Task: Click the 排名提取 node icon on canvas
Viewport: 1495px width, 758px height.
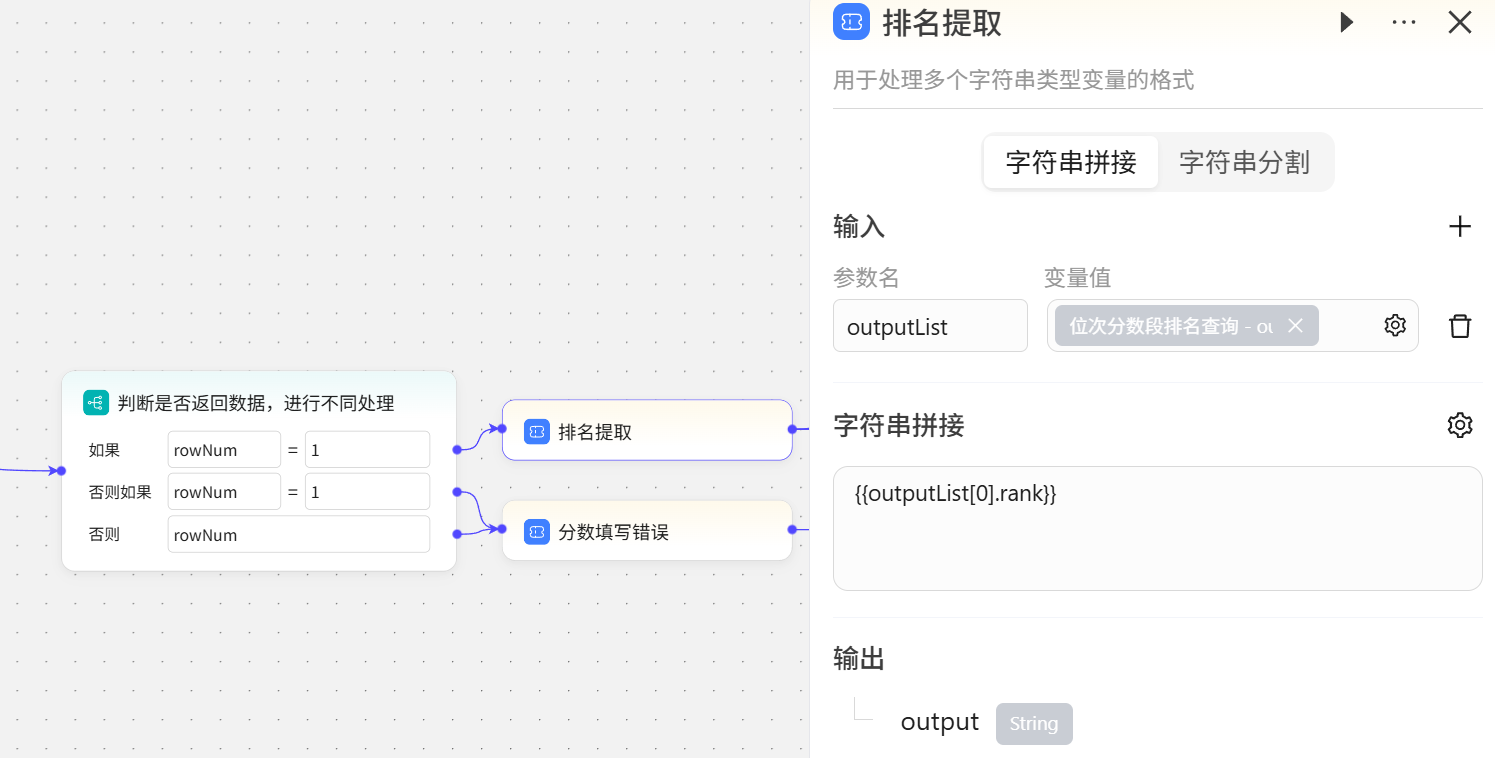Action: point(537,431)
